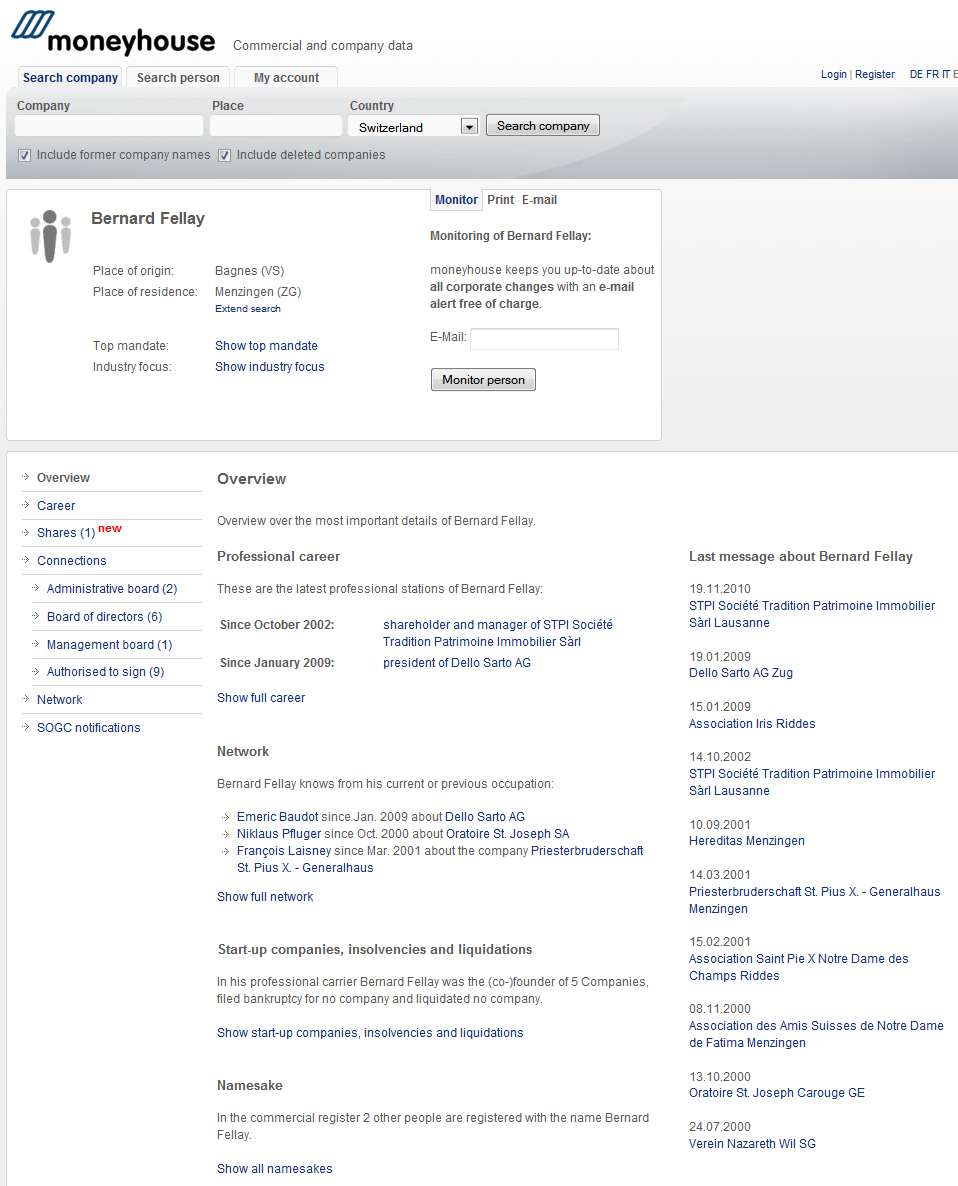Click the arrow icon next to Network in sidebar
958x1186 pixels.
26,700
